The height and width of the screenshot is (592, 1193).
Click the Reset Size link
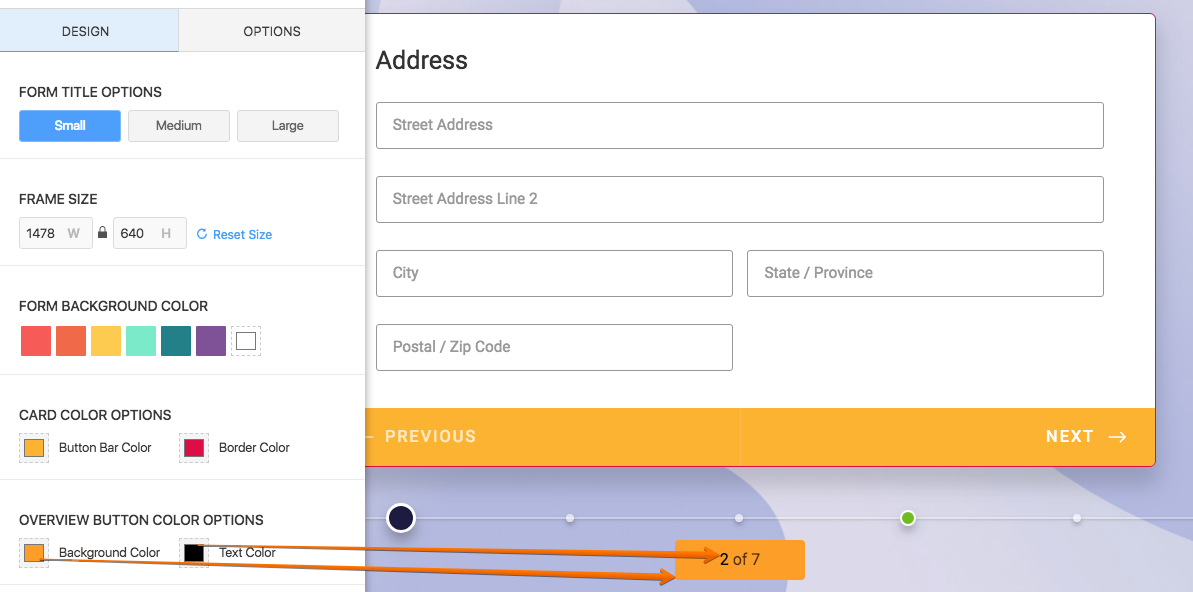click(242, 234)
